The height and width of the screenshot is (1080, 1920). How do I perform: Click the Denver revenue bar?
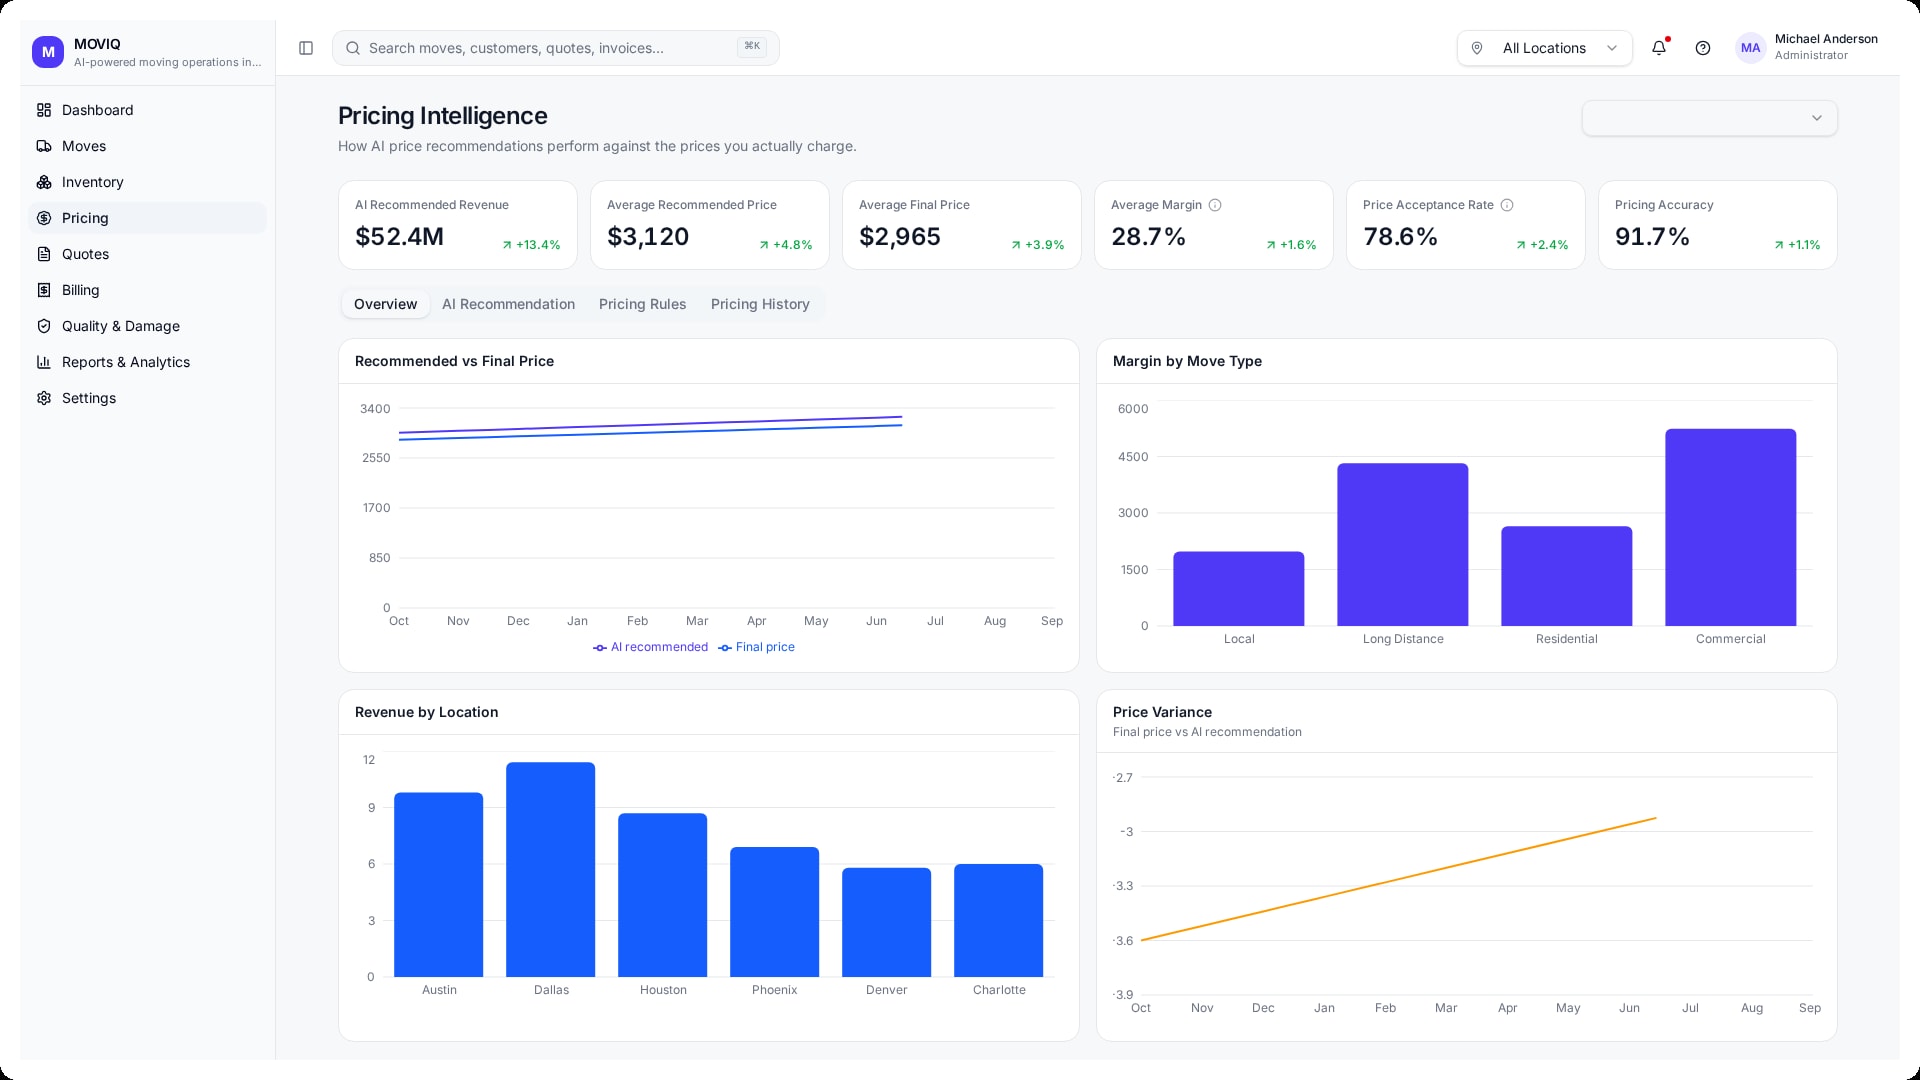[887, 922]
